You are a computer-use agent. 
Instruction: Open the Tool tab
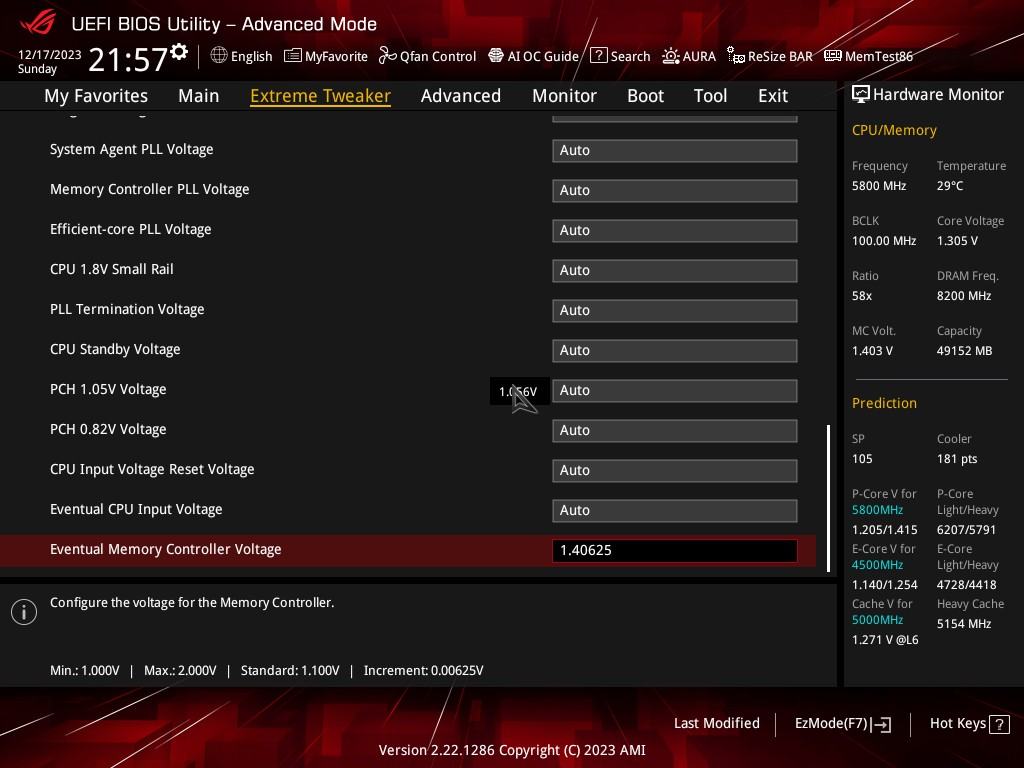(711, 96)
